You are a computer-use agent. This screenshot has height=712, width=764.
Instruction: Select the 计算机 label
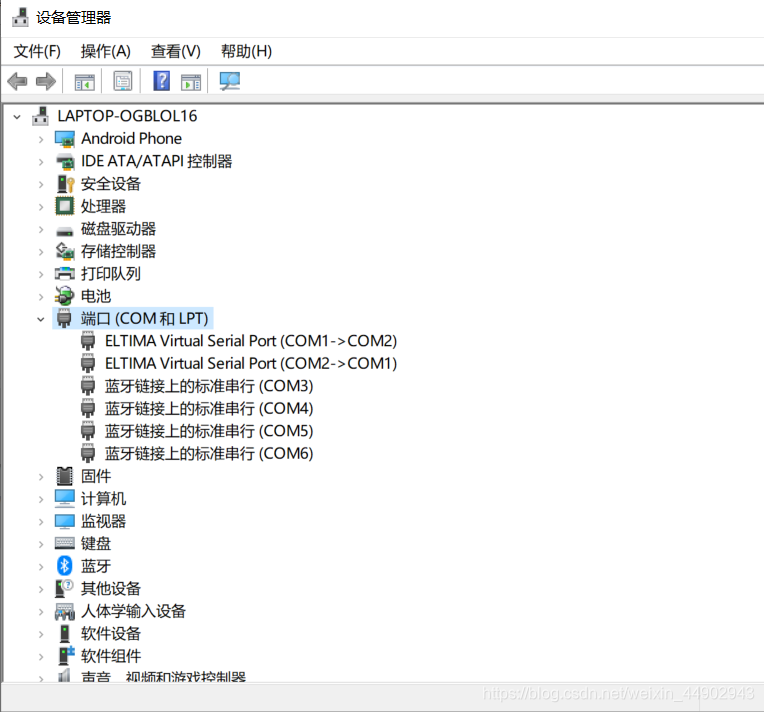coord(103,499)
